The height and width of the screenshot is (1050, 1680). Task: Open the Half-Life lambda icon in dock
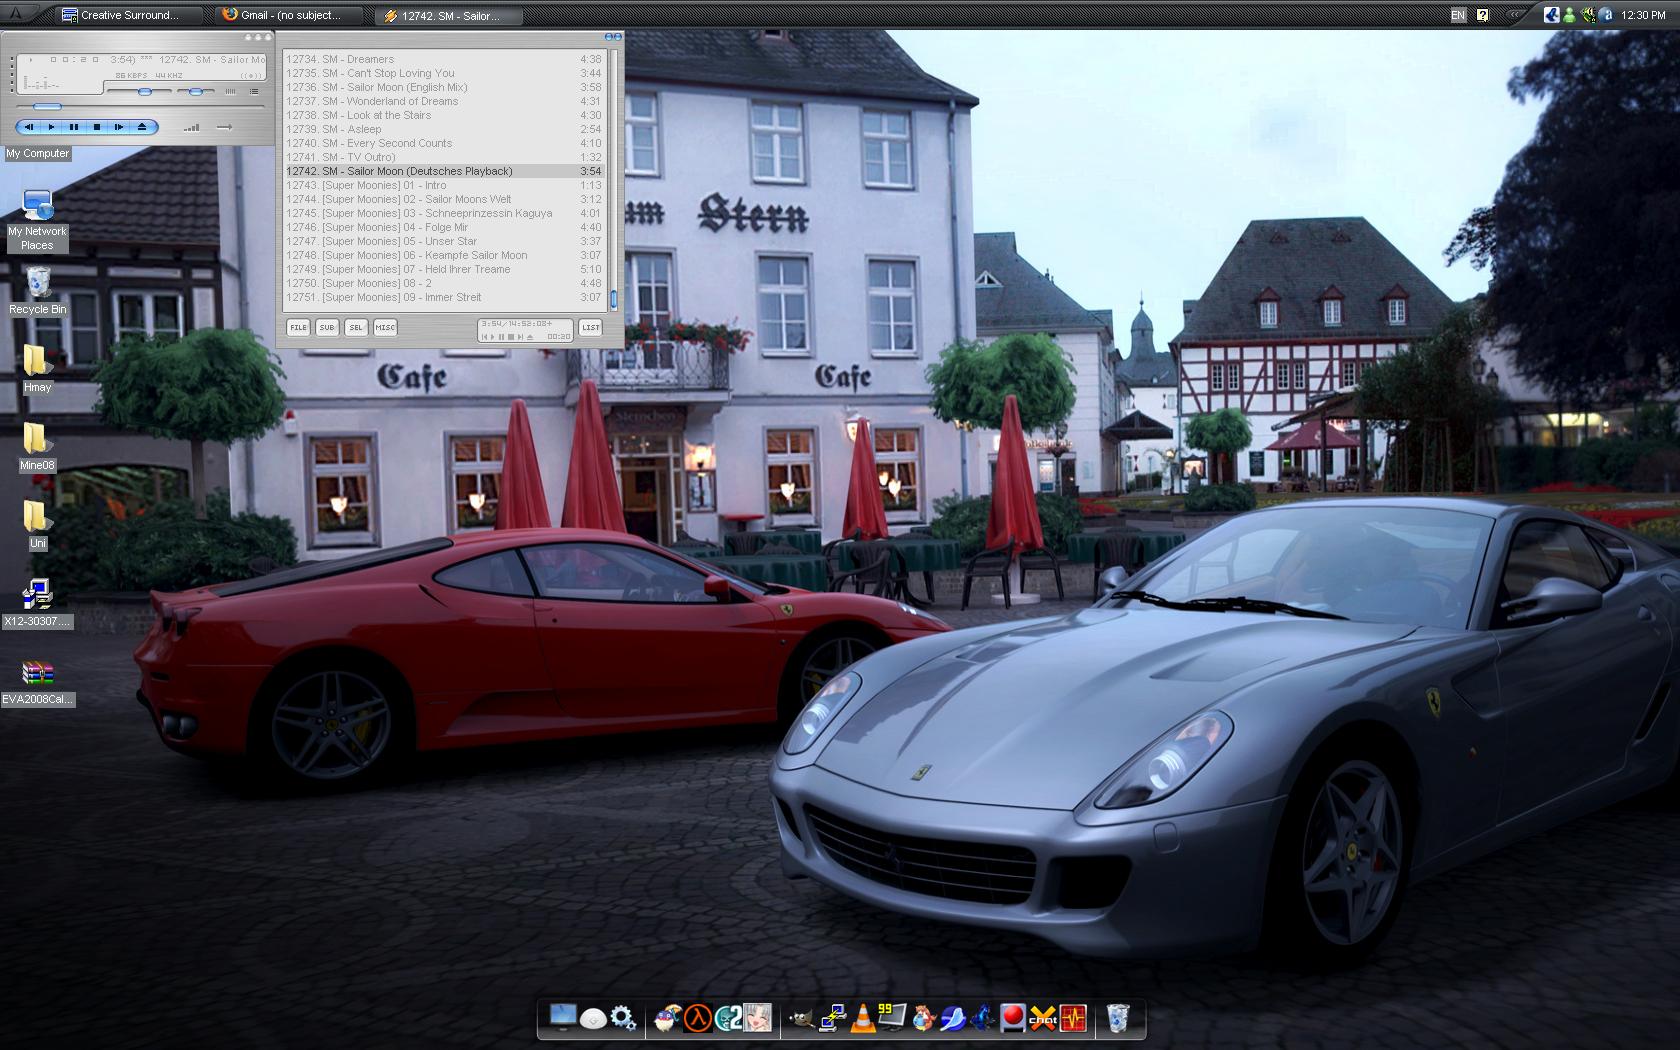[x=698, y=1019]
